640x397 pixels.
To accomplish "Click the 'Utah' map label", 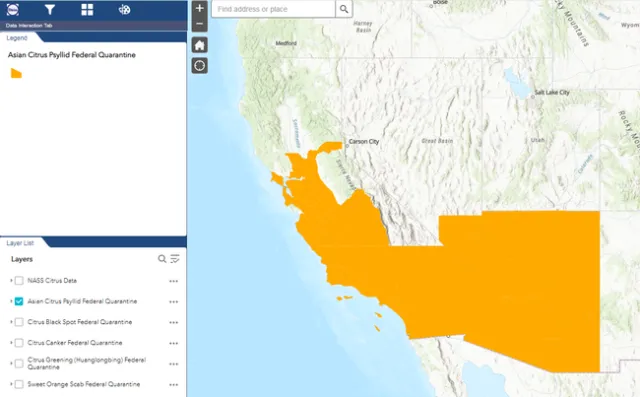I will click(538, 140).
